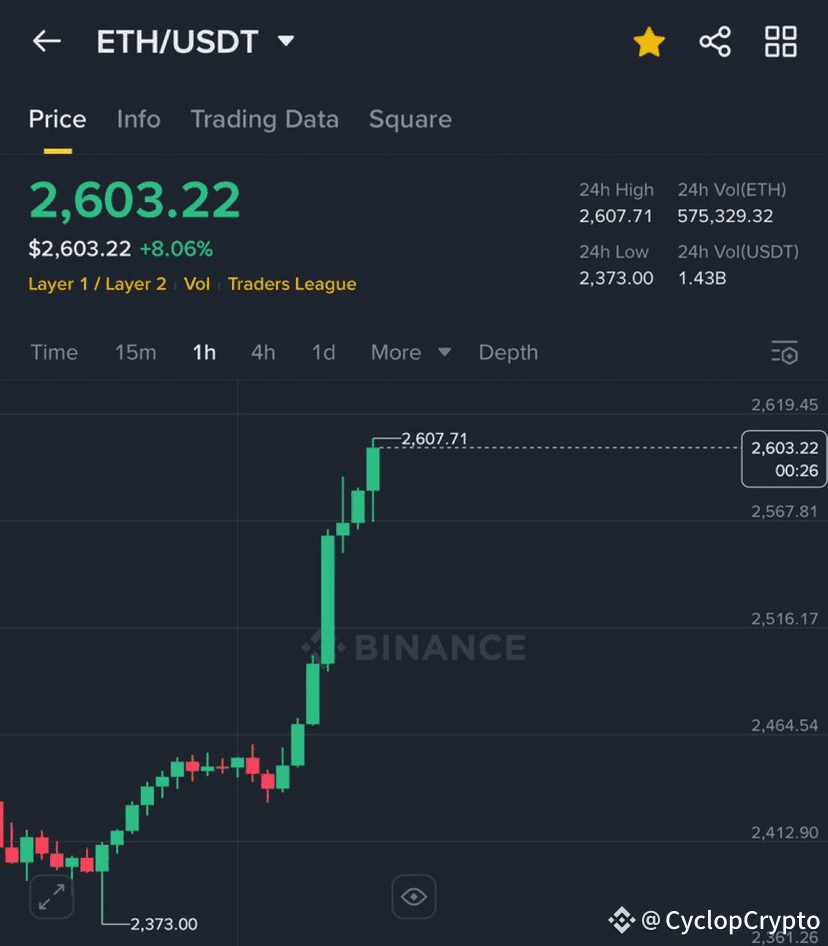Click the current price label box 2,603.22 00:26
Screen dimensions: 828x946
point(784,459)
